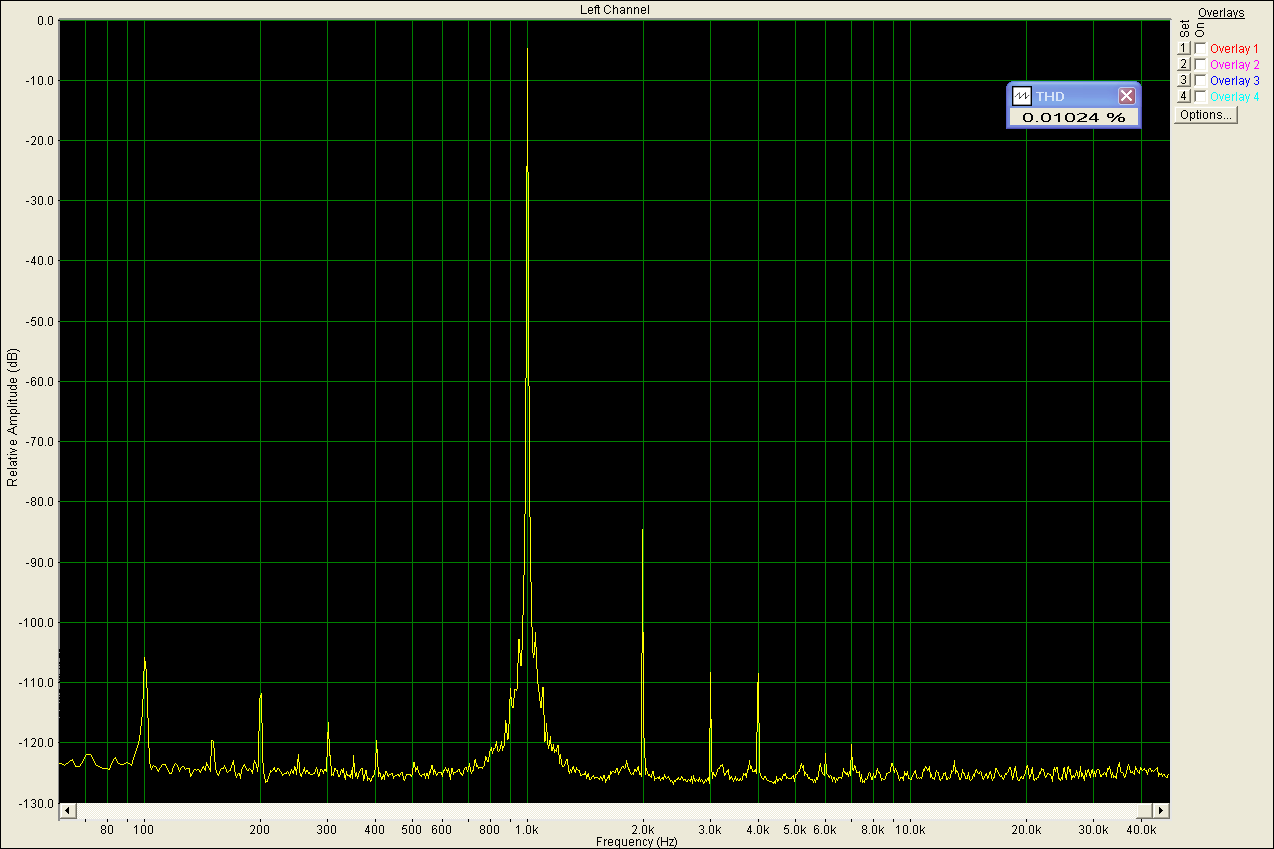
Task: Click the horizontal scrollbar left arrow
Action: [67, 810]
